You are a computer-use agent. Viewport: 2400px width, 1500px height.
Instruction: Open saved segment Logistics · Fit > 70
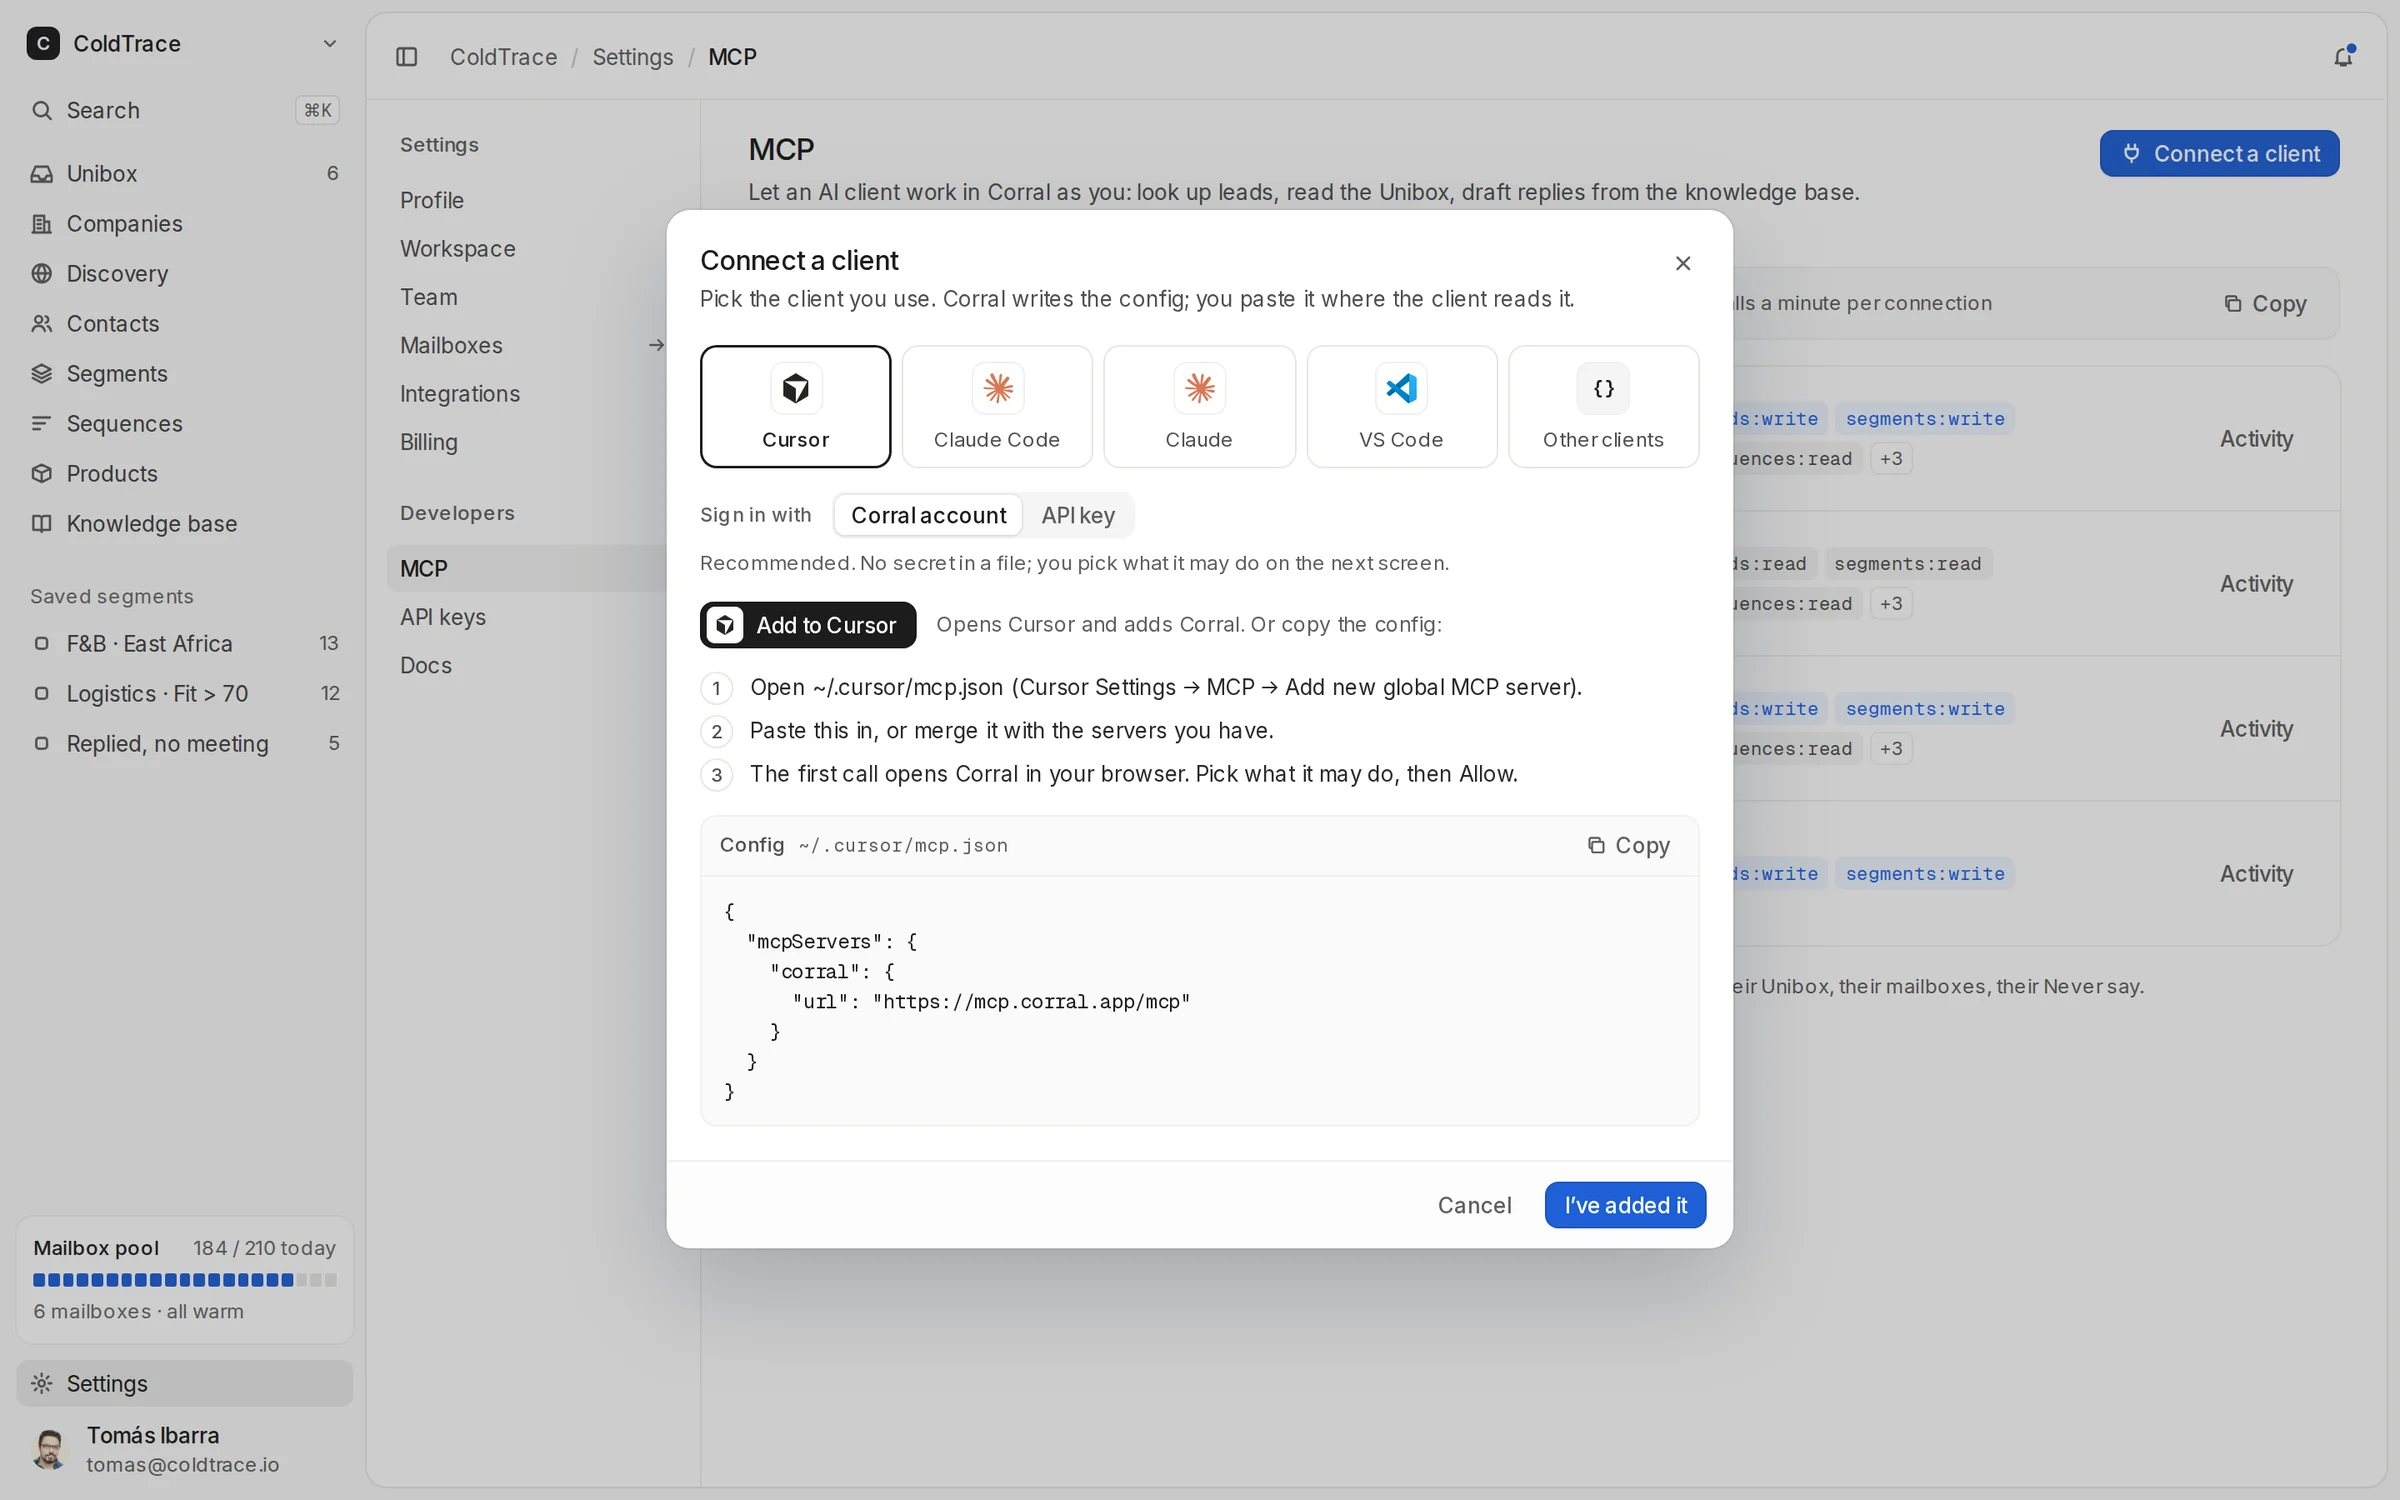(x=185, y=693)
